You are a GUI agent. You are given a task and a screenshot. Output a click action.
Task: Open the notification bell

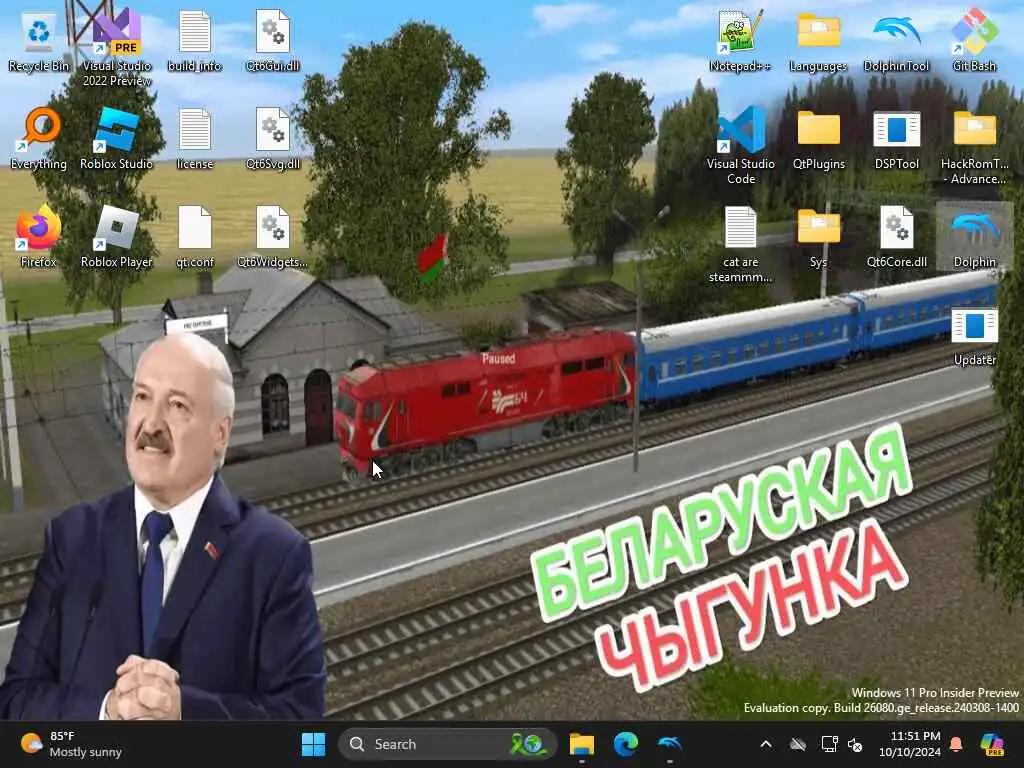tap(956, 744)
